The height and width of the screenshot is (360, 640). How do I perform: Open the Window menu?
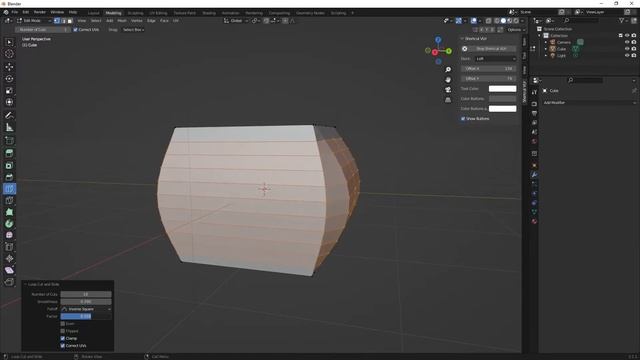click(57, 12)
